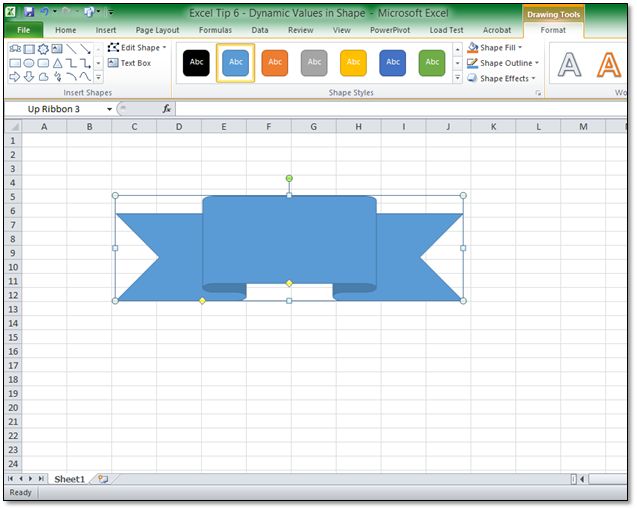Viewport: 637px width, 510px height.
Task: Select the arc curve shape
Action: (71, 76)
